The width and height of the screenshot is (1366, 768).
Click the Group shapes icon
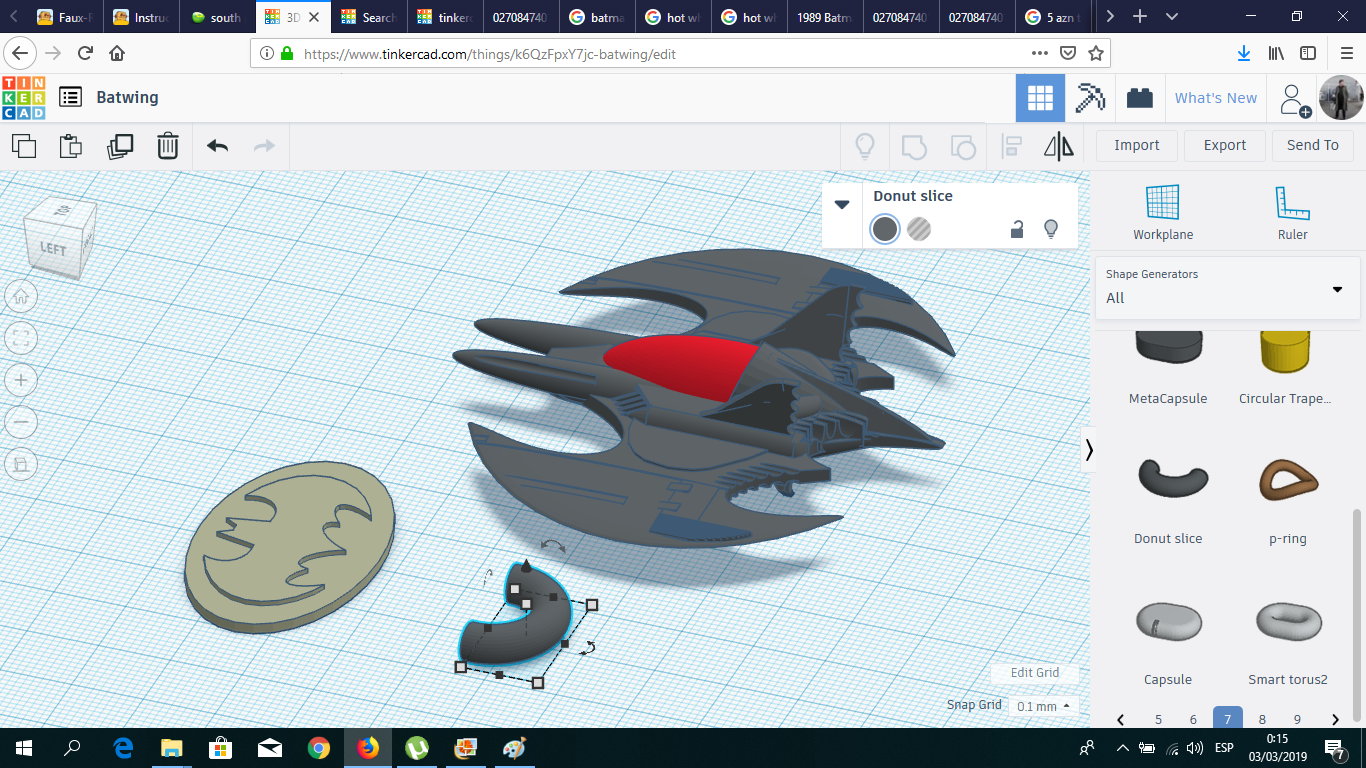coord(914,147)
